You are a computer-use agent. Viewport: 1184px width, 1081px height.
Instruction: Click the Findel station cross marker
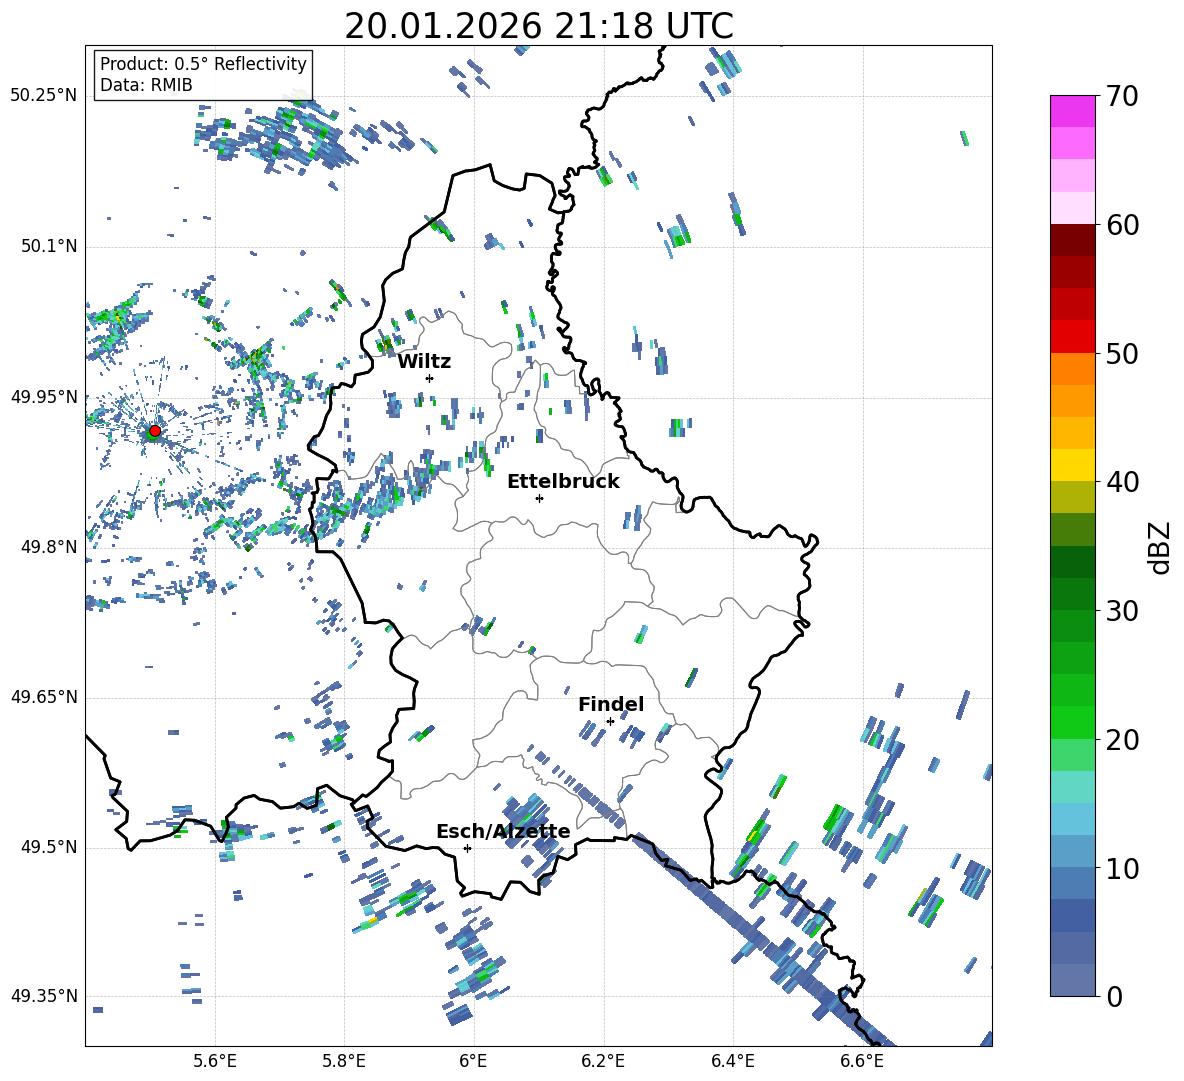point(610,721)
